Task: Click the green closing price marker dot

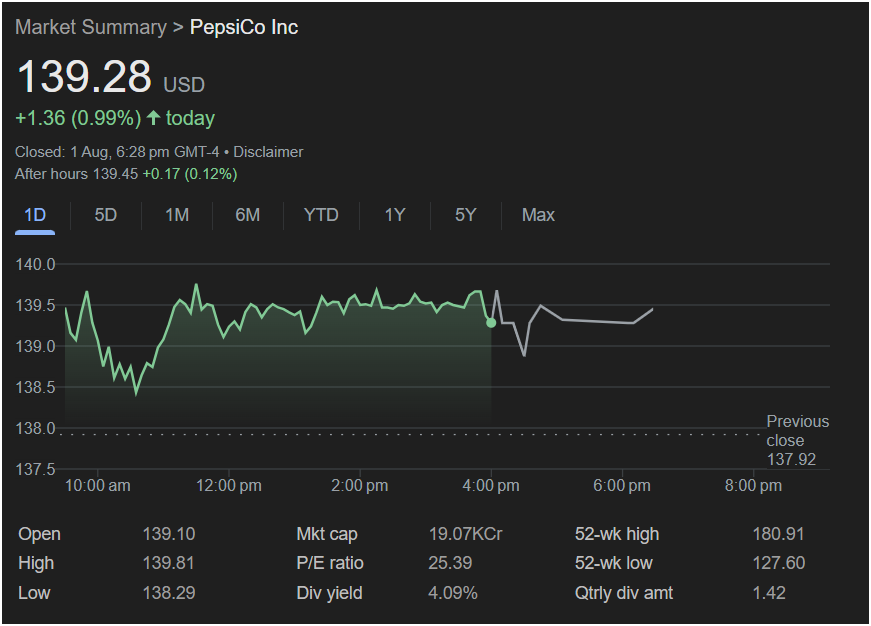Action: [x=491, y=323]
